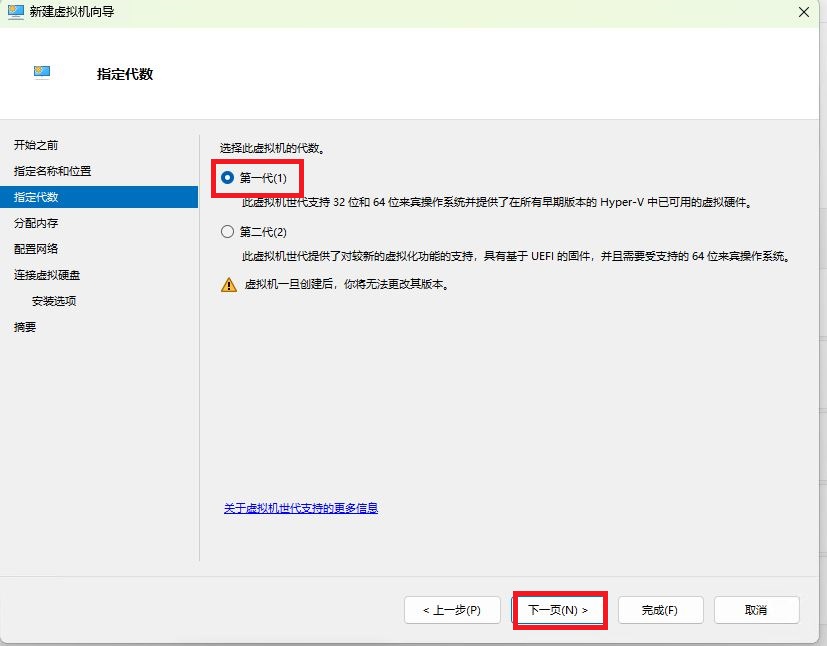Click second-generation description mentioning UEFI 的固件
The height and width of the screenshot is (646, 827).
click(x=517, y=256)
